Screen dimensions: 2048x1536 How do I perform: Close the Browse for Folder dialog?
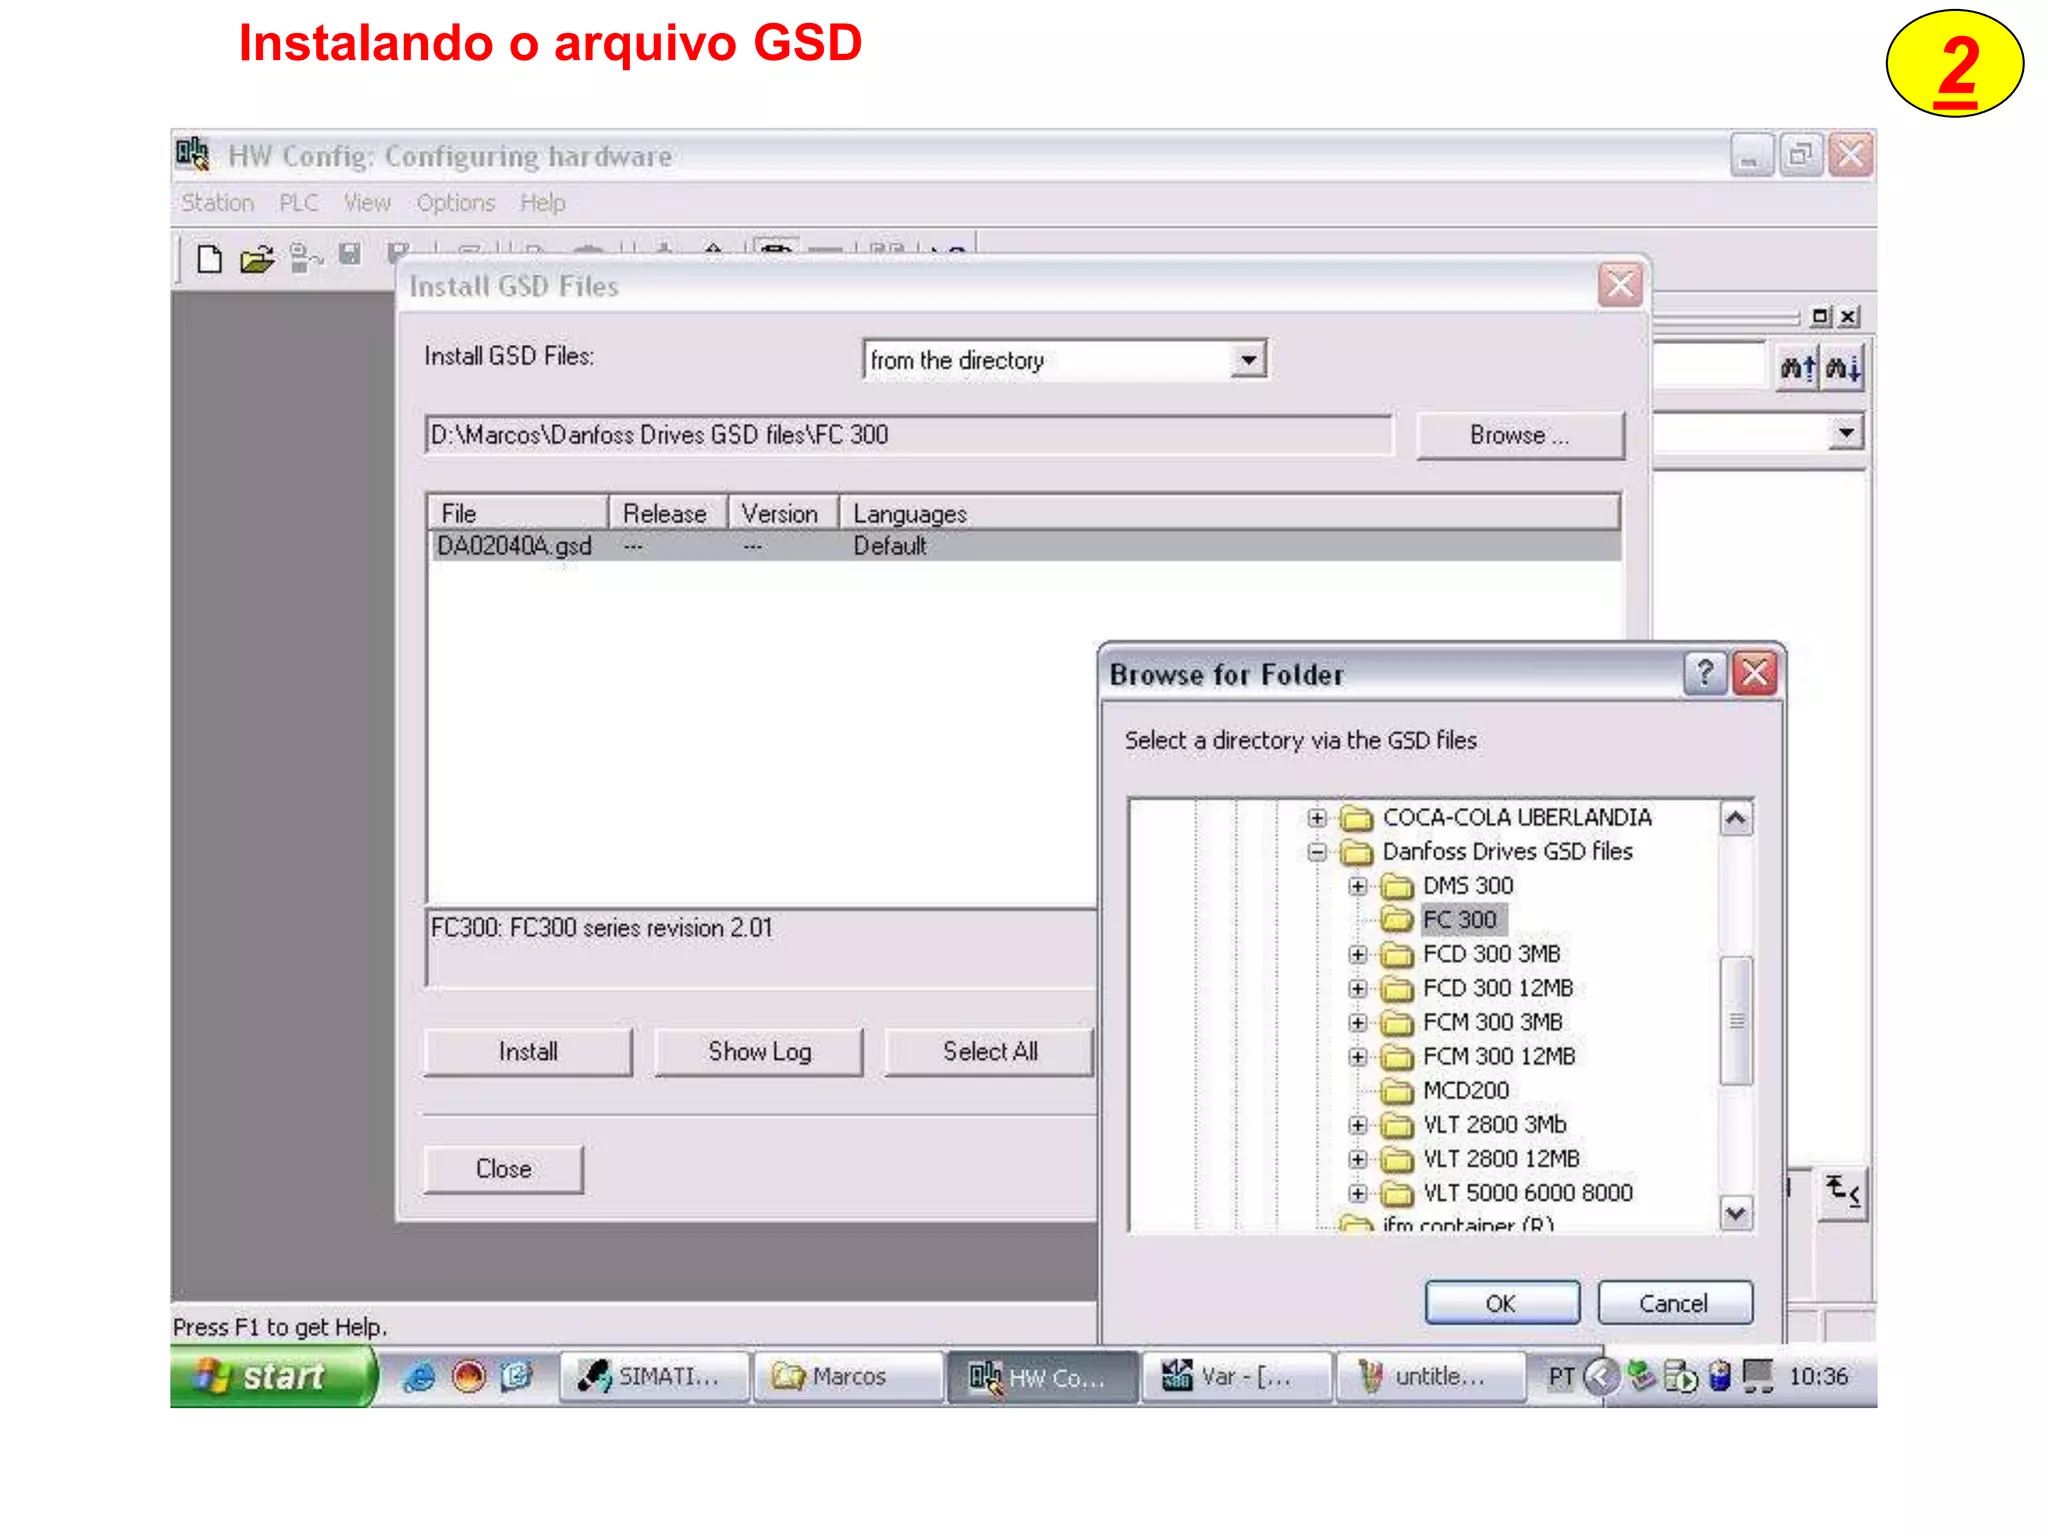[1755, 673]
